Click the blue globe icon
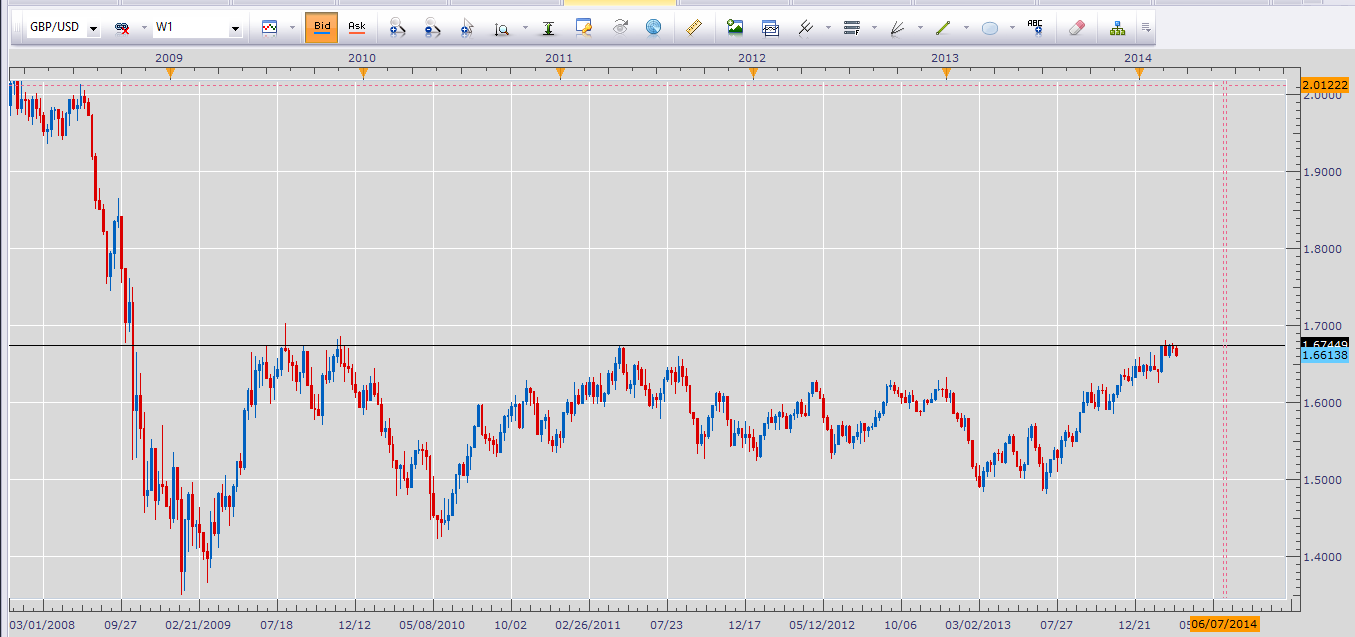This screenshot has width=1355, height=637. pyautogui.click(x=653, y=27)
